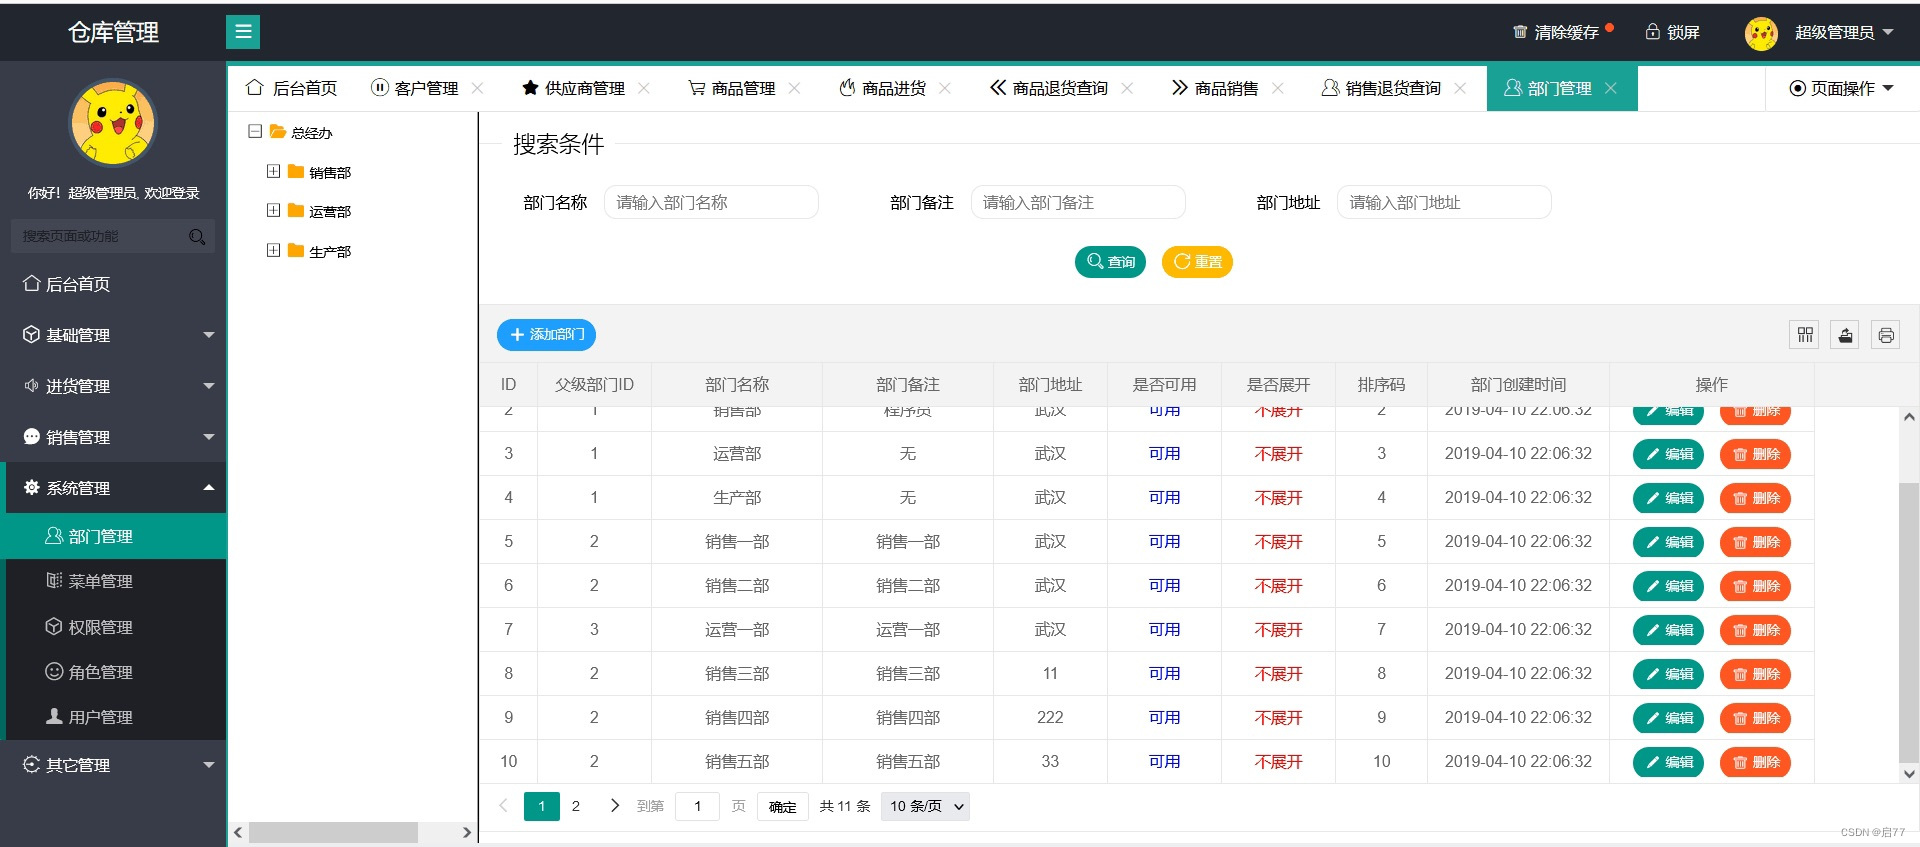Delete the 生产部 row
This screenshot has width=1920, height=847.
click(x=1755, y=498)
